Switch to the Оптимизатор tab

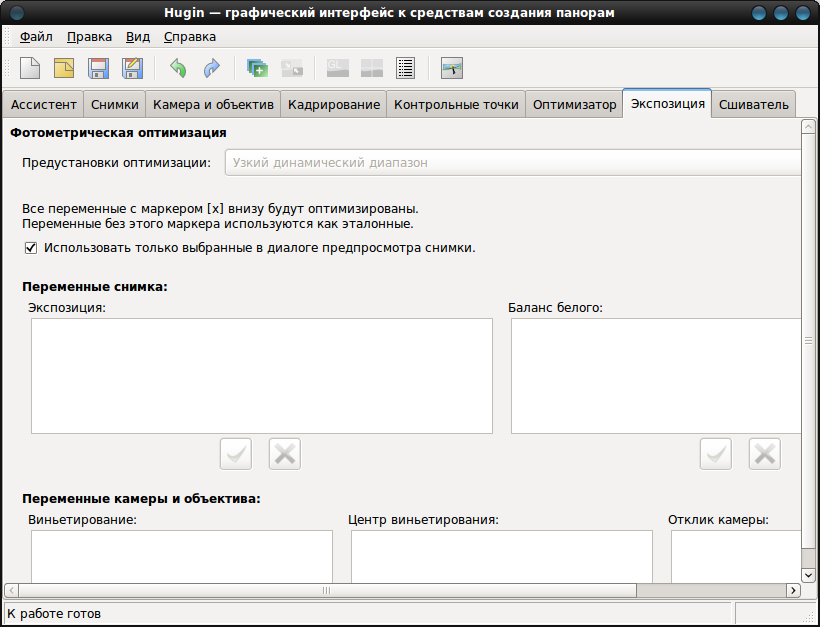[x=574, y=105]
